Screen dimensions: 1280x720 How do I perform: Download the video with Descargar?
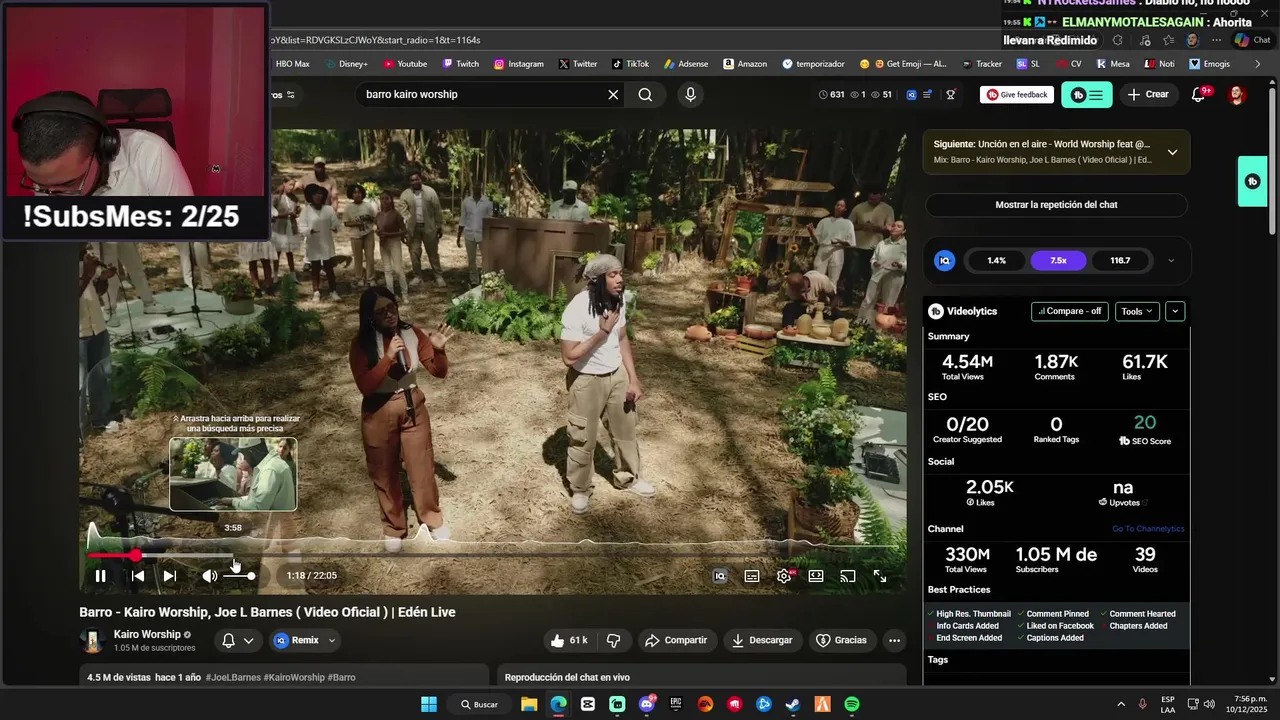762,640
